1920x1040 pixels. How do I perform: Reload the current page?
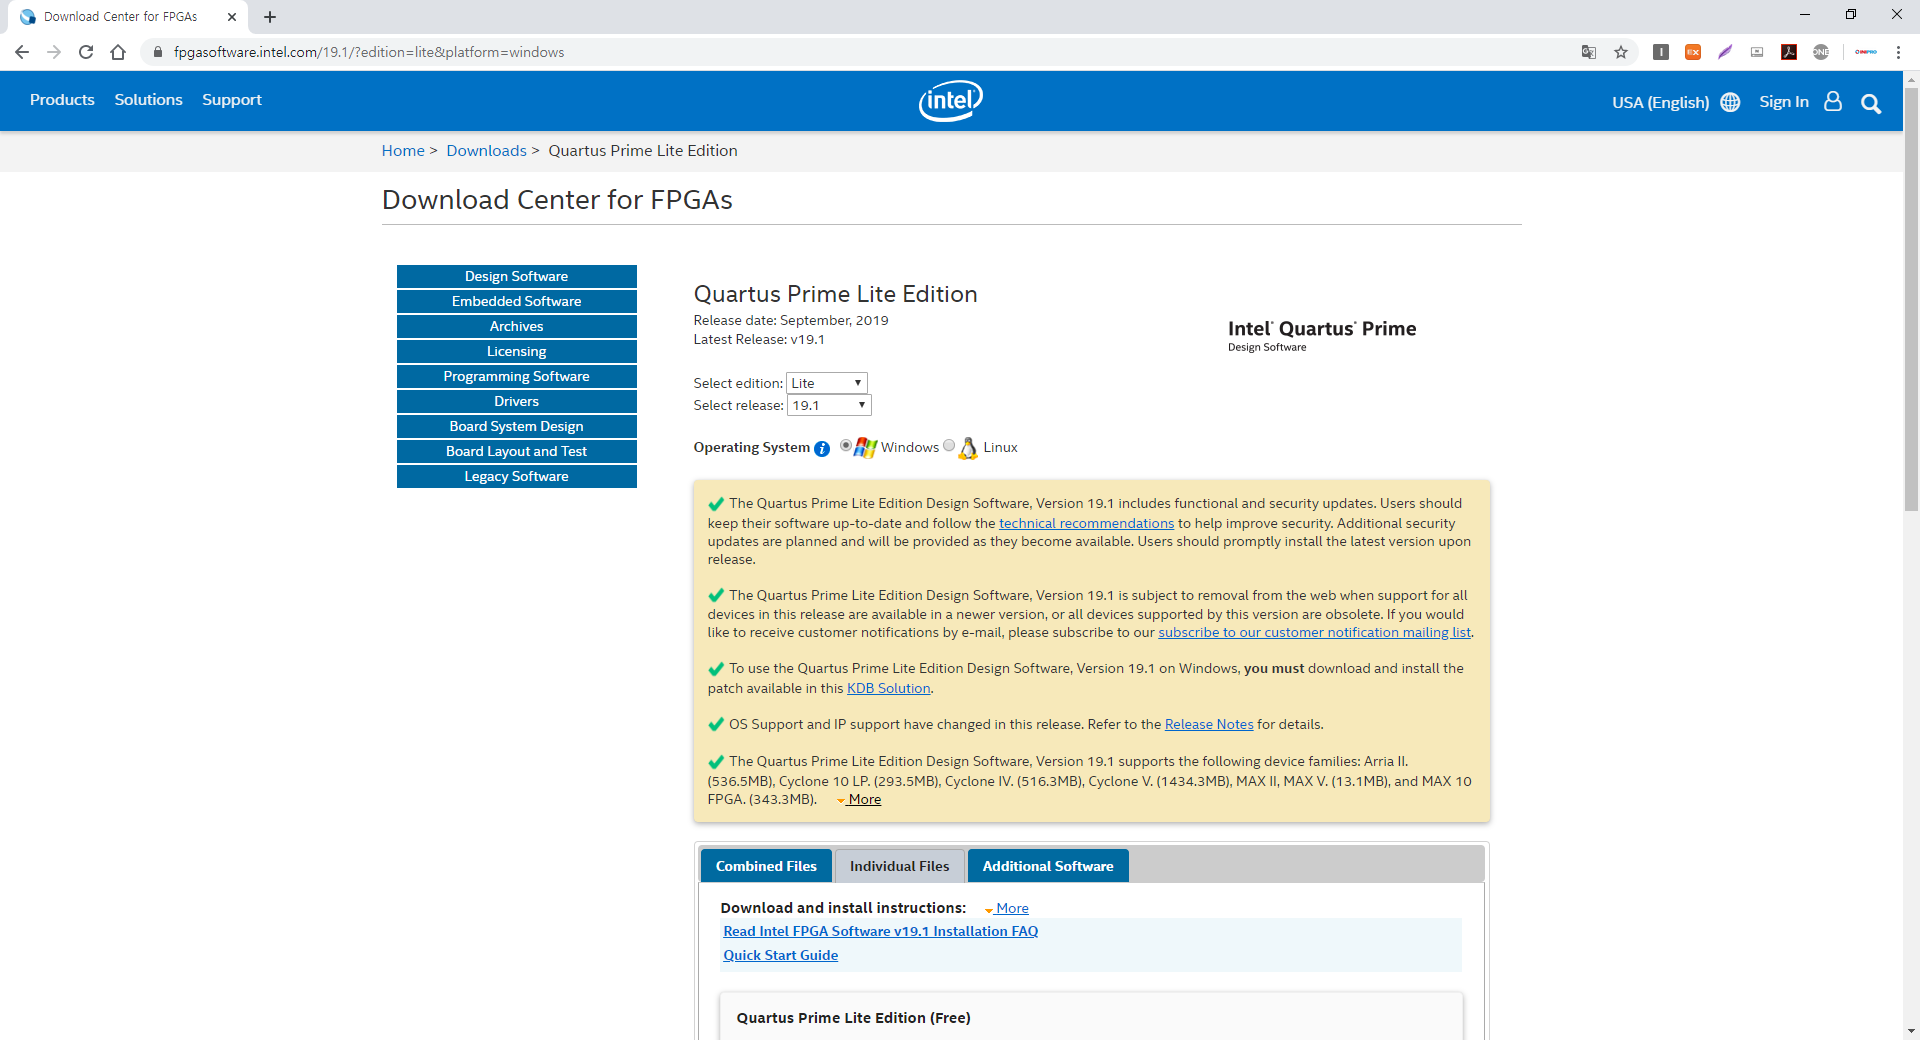coord(86,52)
